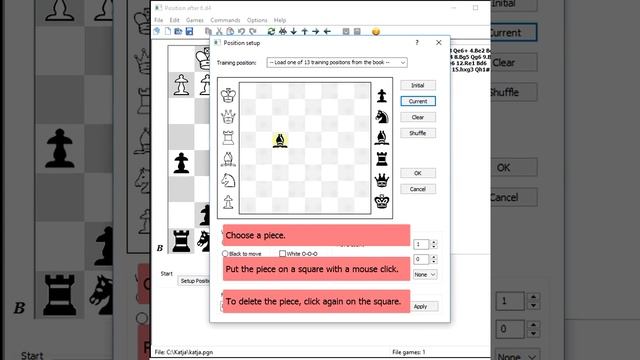Click the right arrow toolbar icon

tap(316, 31)
